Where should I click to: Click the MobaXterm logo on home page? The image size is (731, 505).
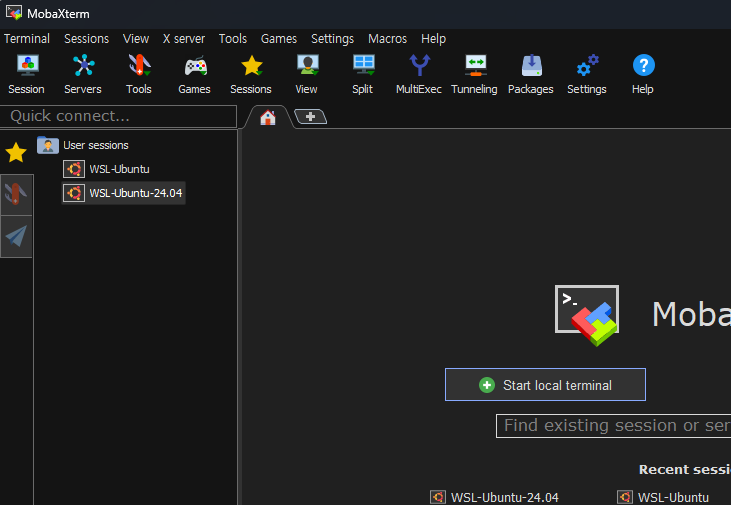click(587, 315)
